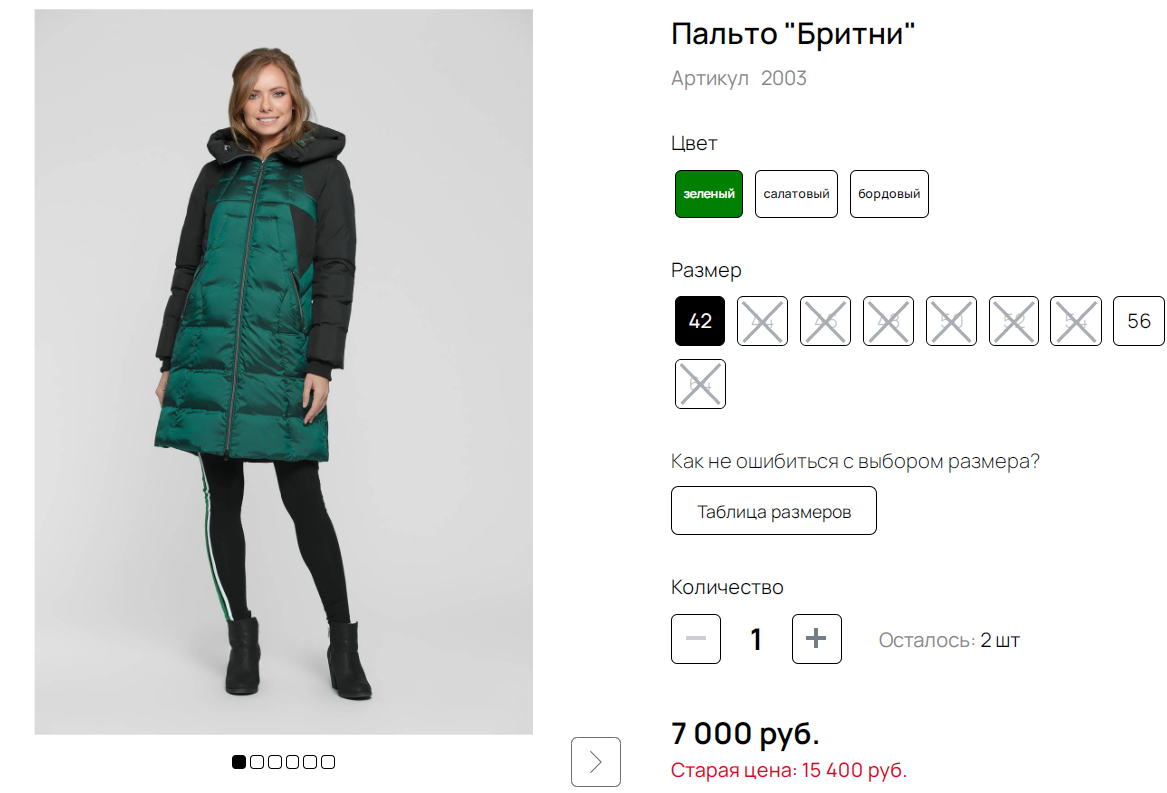Select size 42
1167x793 pixels.
[x=700, y=321]
